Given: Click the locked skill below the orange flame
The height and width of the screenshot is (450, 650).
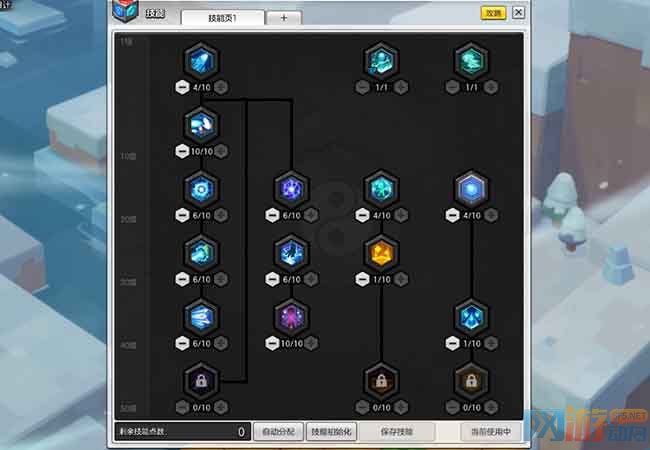Looking at the screenshot, I should (x=381, y=382).
